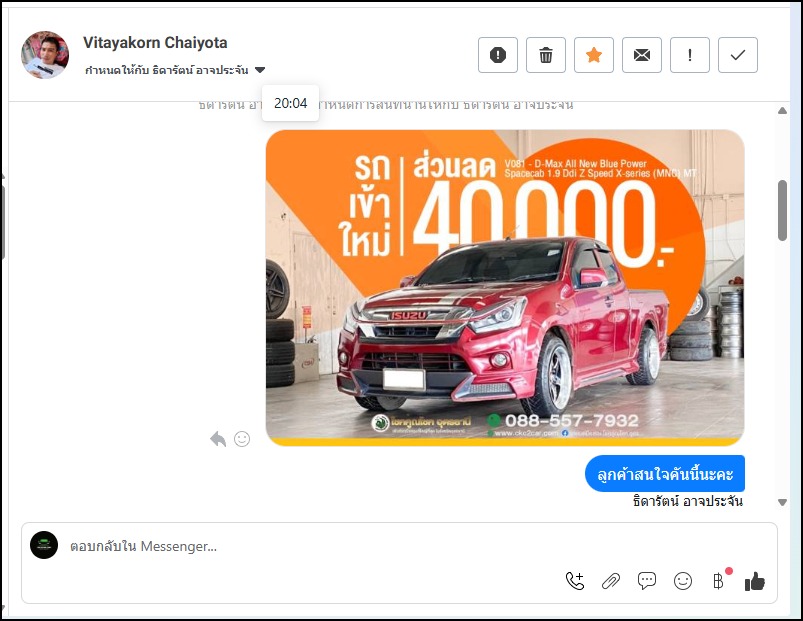Click the chat scrollbar thumb
The image size is (803, 621).
782,210
